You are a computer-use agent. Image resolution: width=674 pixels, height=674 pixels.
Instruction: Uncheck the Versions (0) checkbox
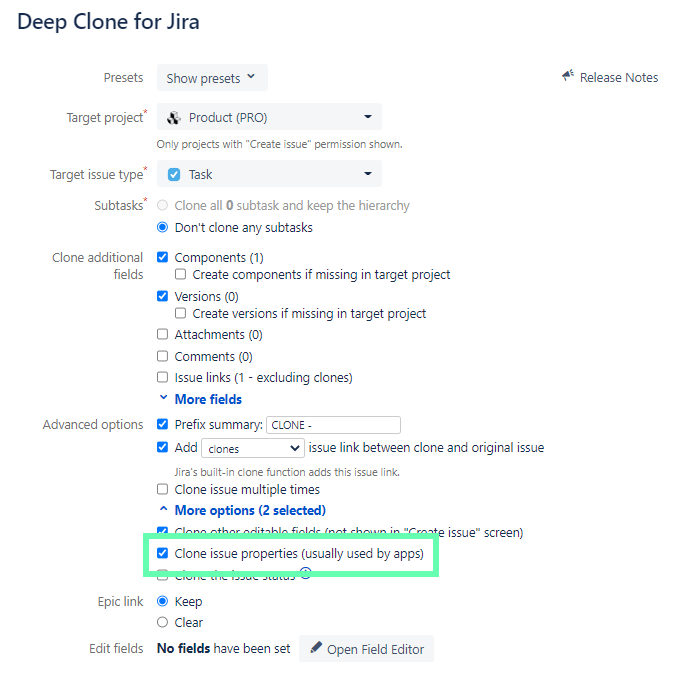click(x=162, y=296)
